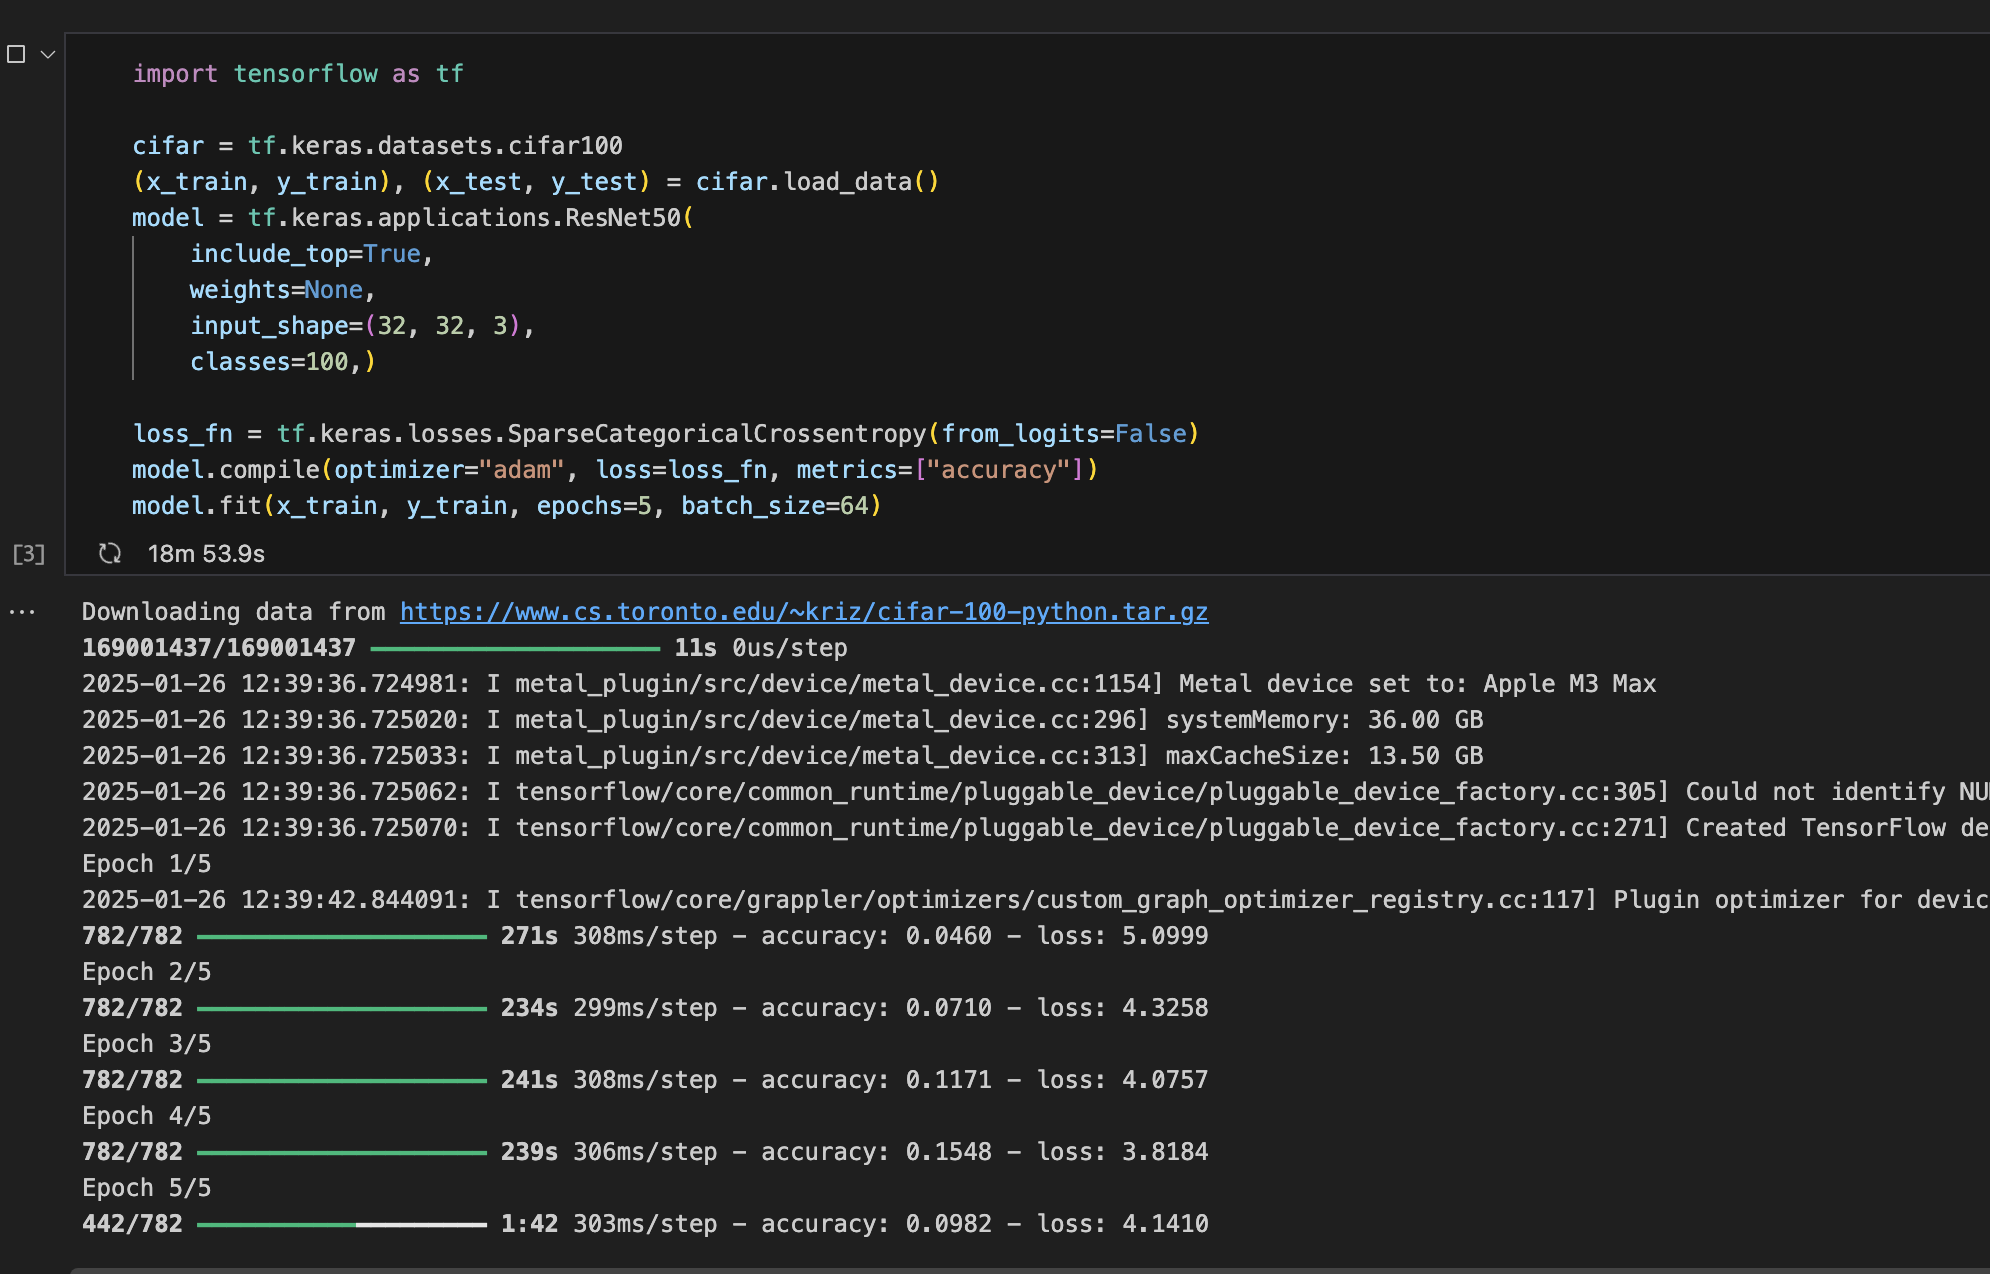
Task: Place cursor on the import tensorflow line
Action: pos(298,74)
